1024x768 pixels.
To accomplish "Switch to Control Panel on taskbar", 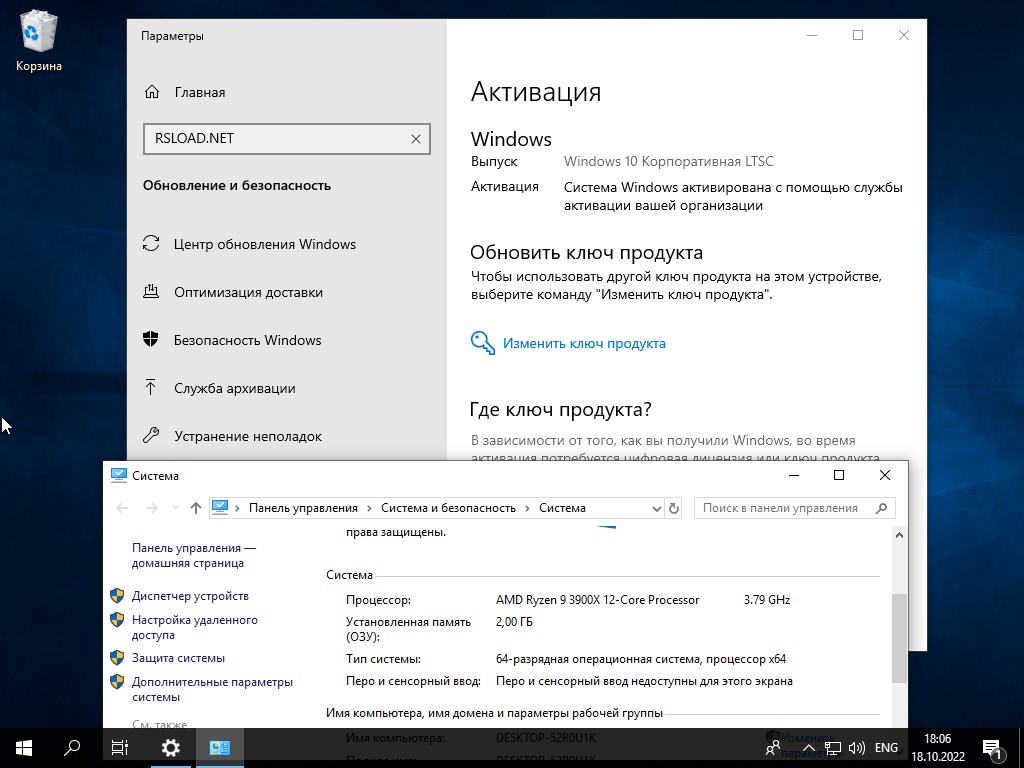I will (x=220, y=748).
